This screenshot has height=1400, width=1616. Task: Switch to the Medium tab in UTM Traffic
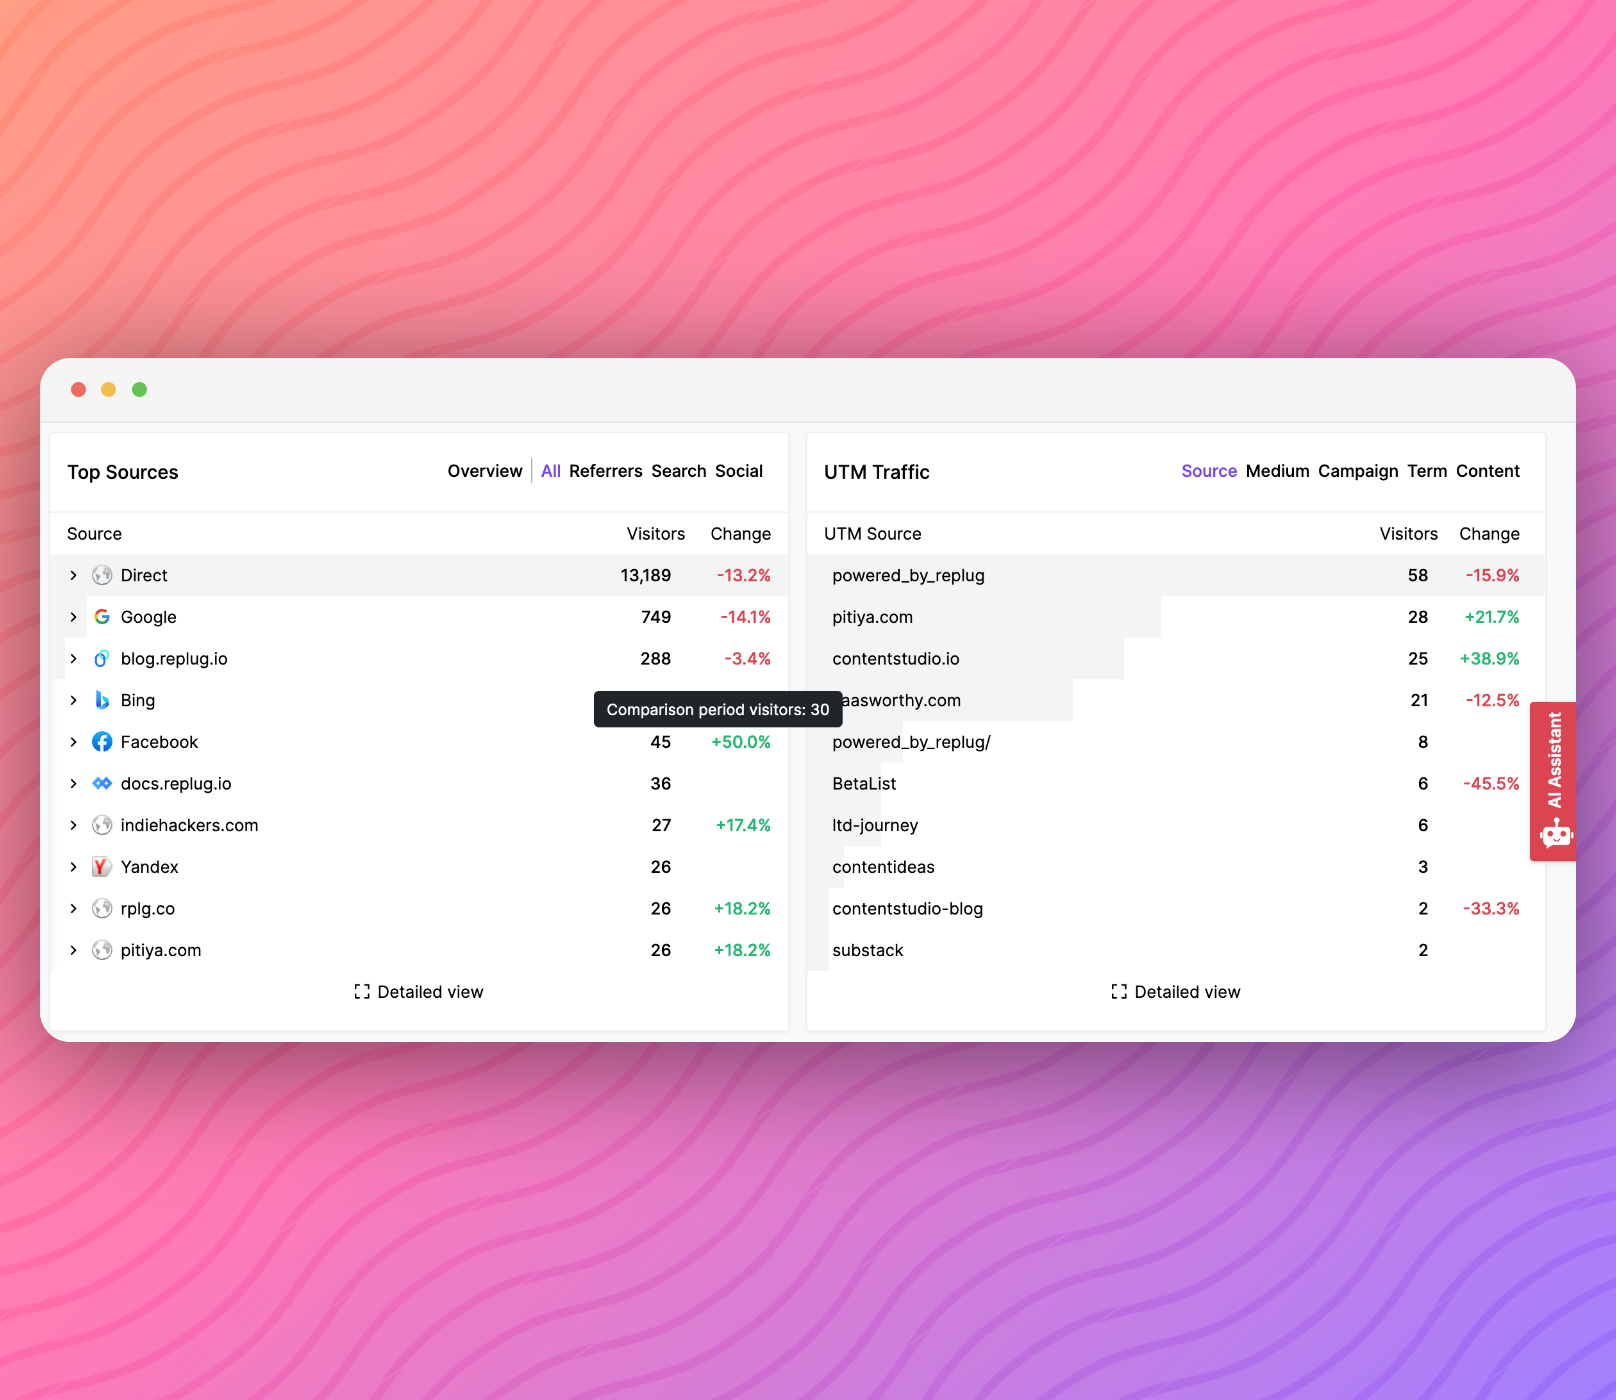(1277, 471)
